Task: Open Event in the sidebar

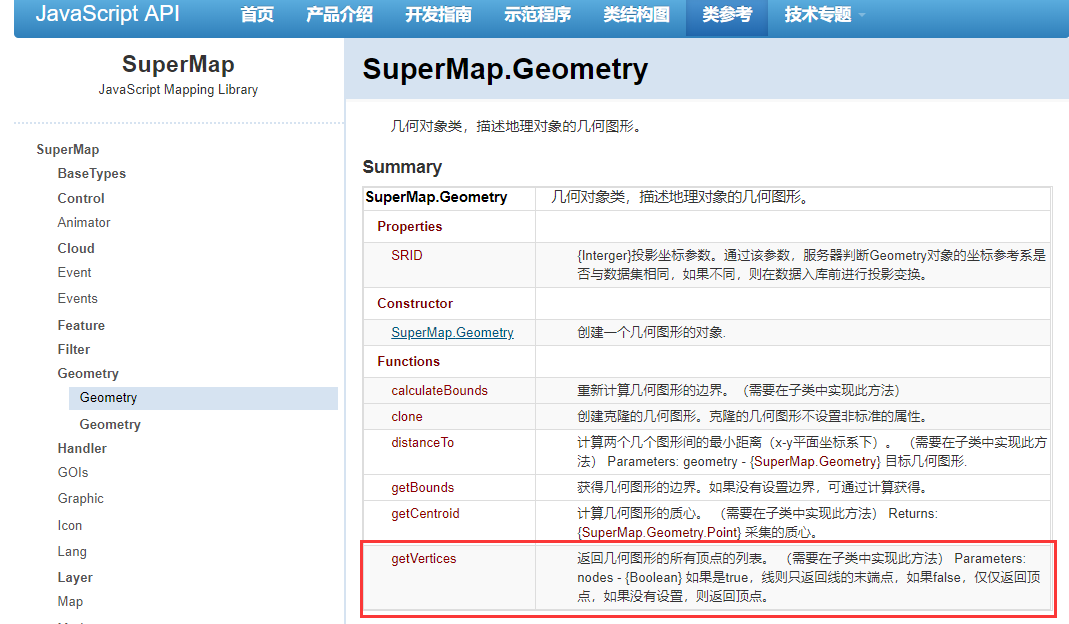Action: point(74,273)
